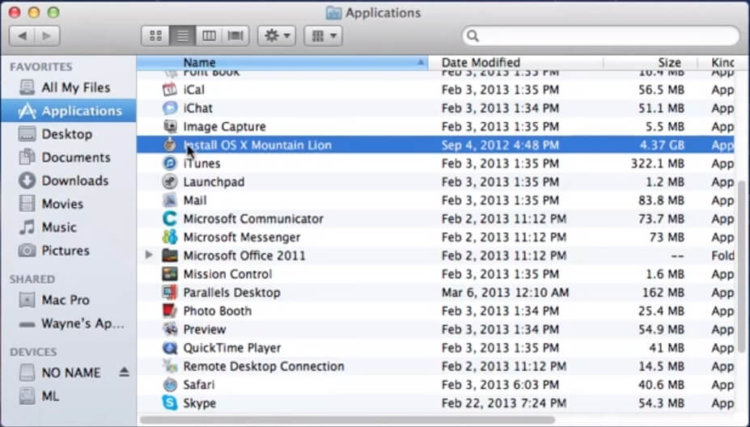The width and height of the screenshot is (750, 427).
Task: Open the Action gear dropdown
Action: point(276,36)
